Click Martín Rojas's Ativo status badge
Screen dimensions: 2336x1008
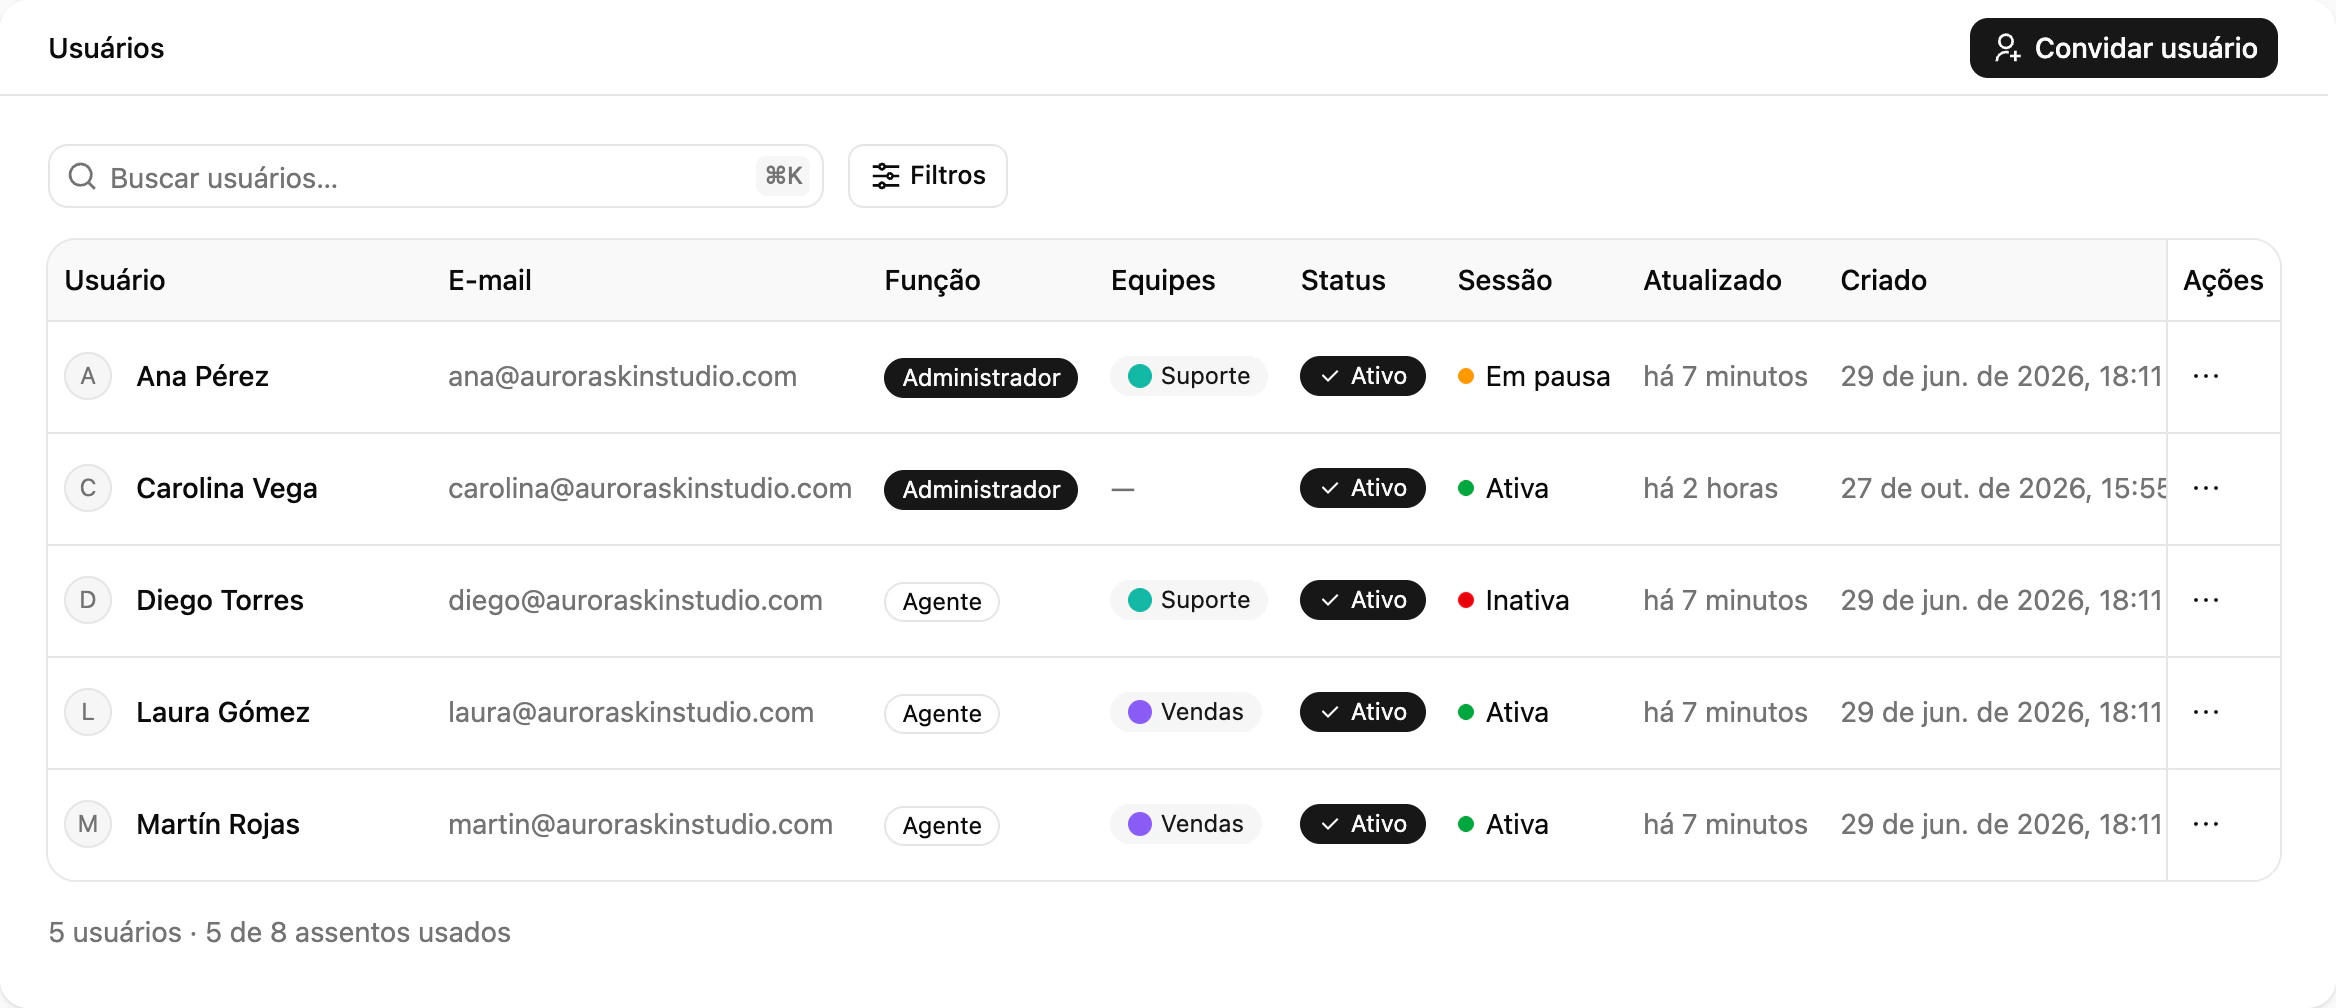click(x=1363, y=824)
